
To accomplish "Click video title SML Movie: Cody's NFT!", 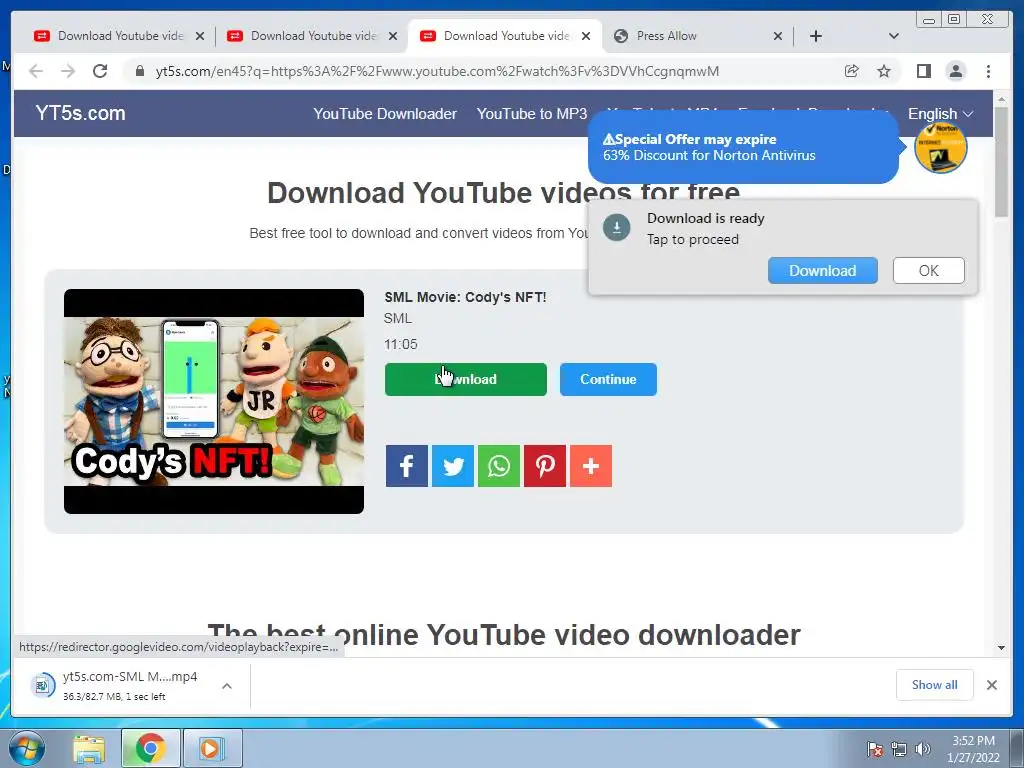I will coord(465,297).
